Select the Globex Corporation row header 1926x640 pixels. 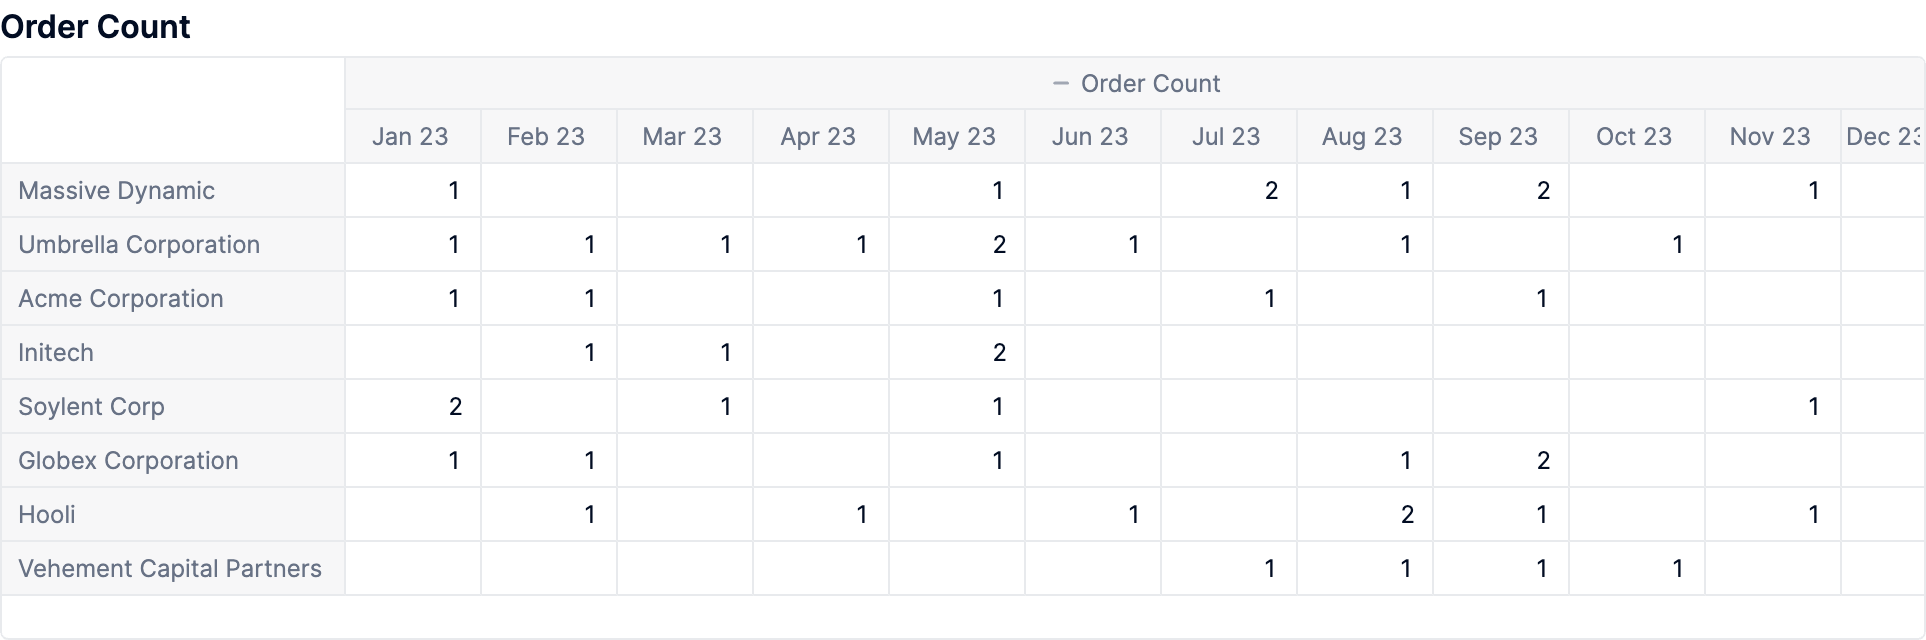tap(173, 461)
